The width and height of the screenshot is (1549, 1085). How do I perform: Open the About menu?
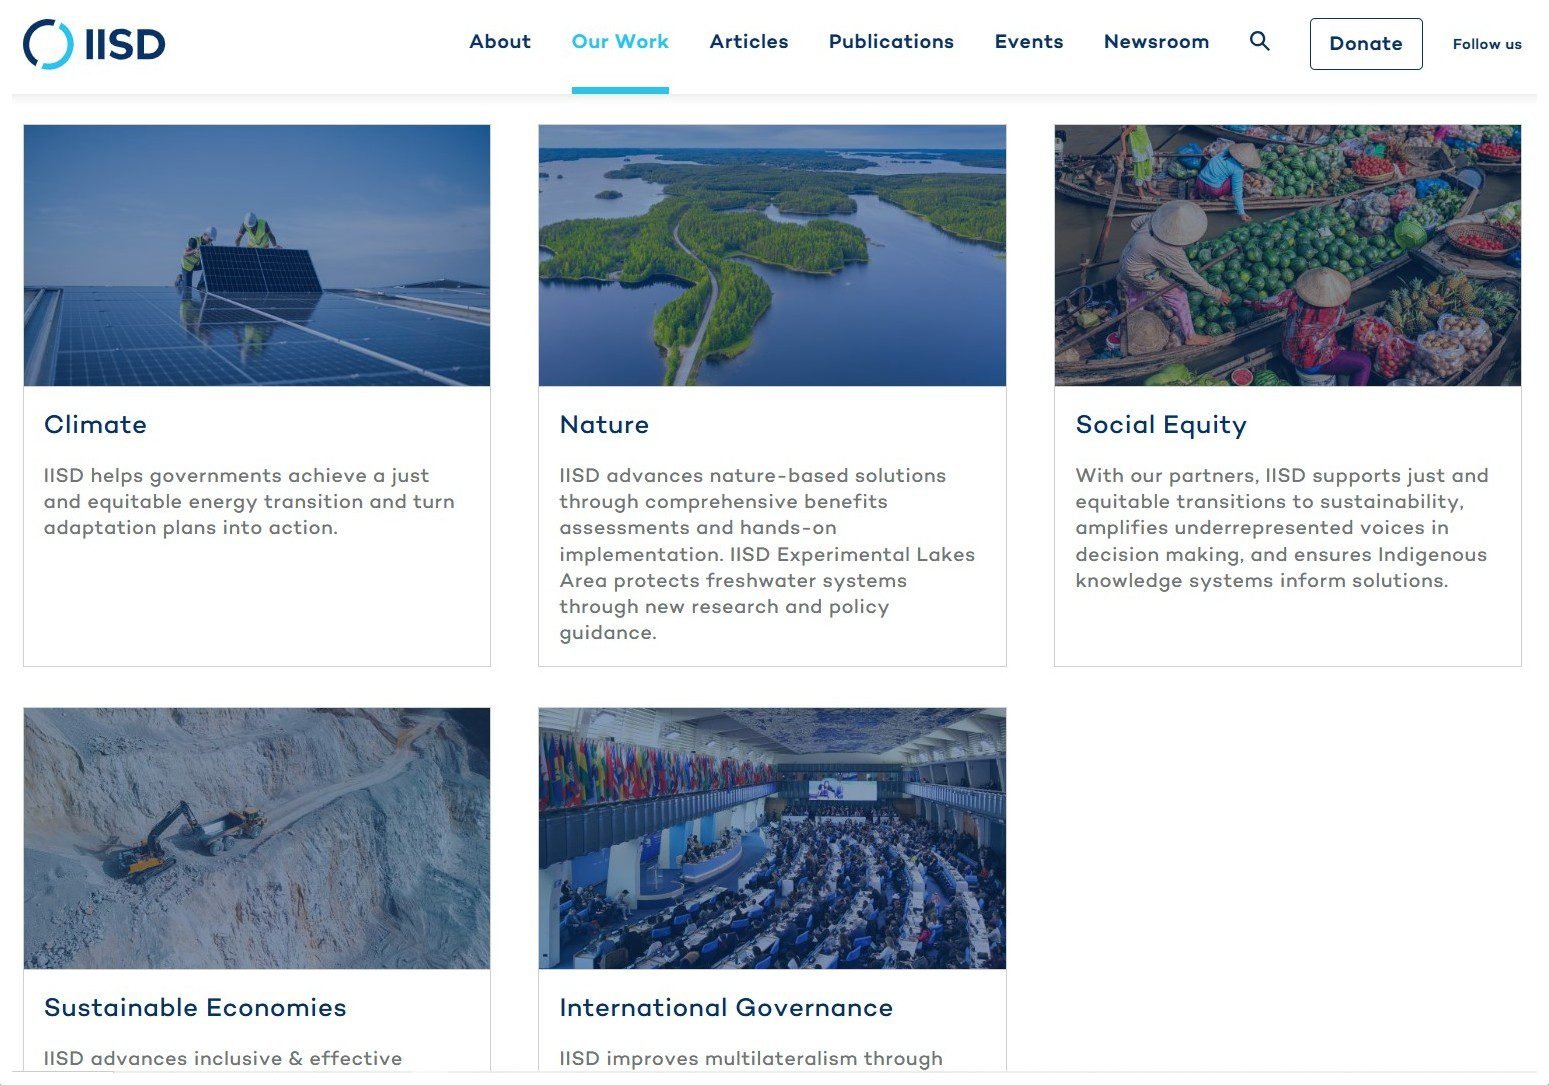point(500,41)
